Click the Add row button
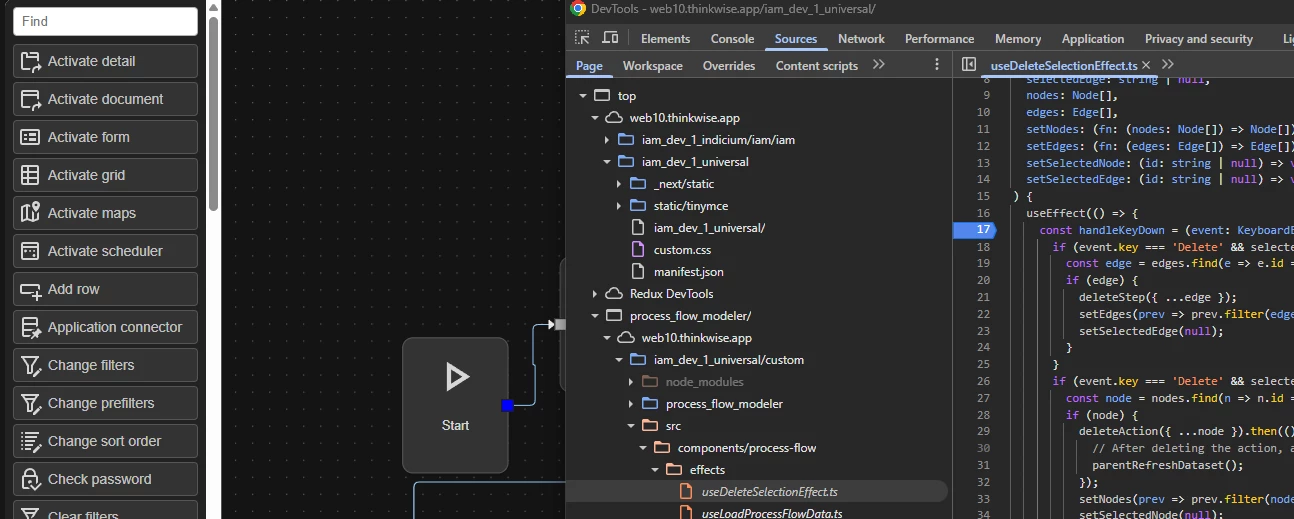 tap(105, 289)
